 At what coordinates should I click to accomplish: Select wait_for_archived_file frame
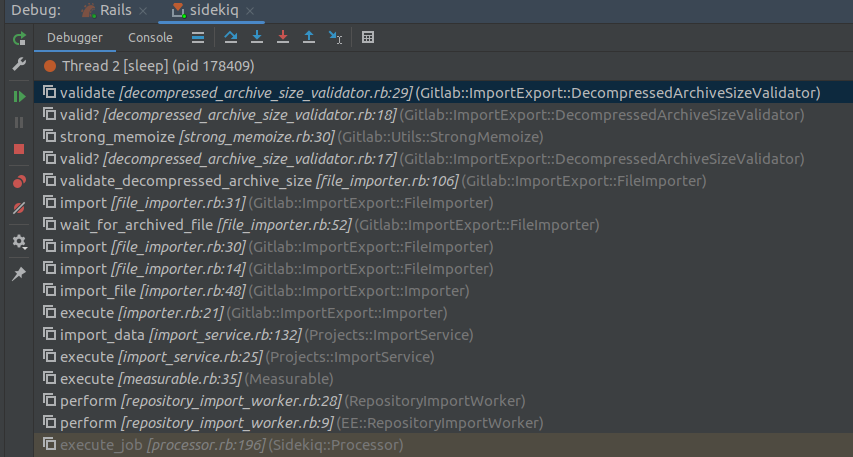click(443, 225)
